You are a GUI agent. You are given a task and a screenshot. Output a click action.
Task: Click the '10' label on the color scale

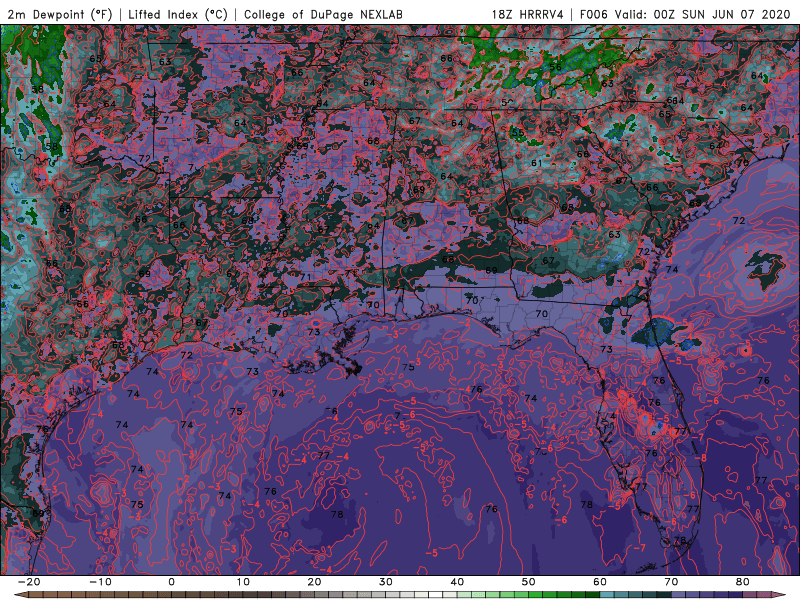(x=243, y=582)
